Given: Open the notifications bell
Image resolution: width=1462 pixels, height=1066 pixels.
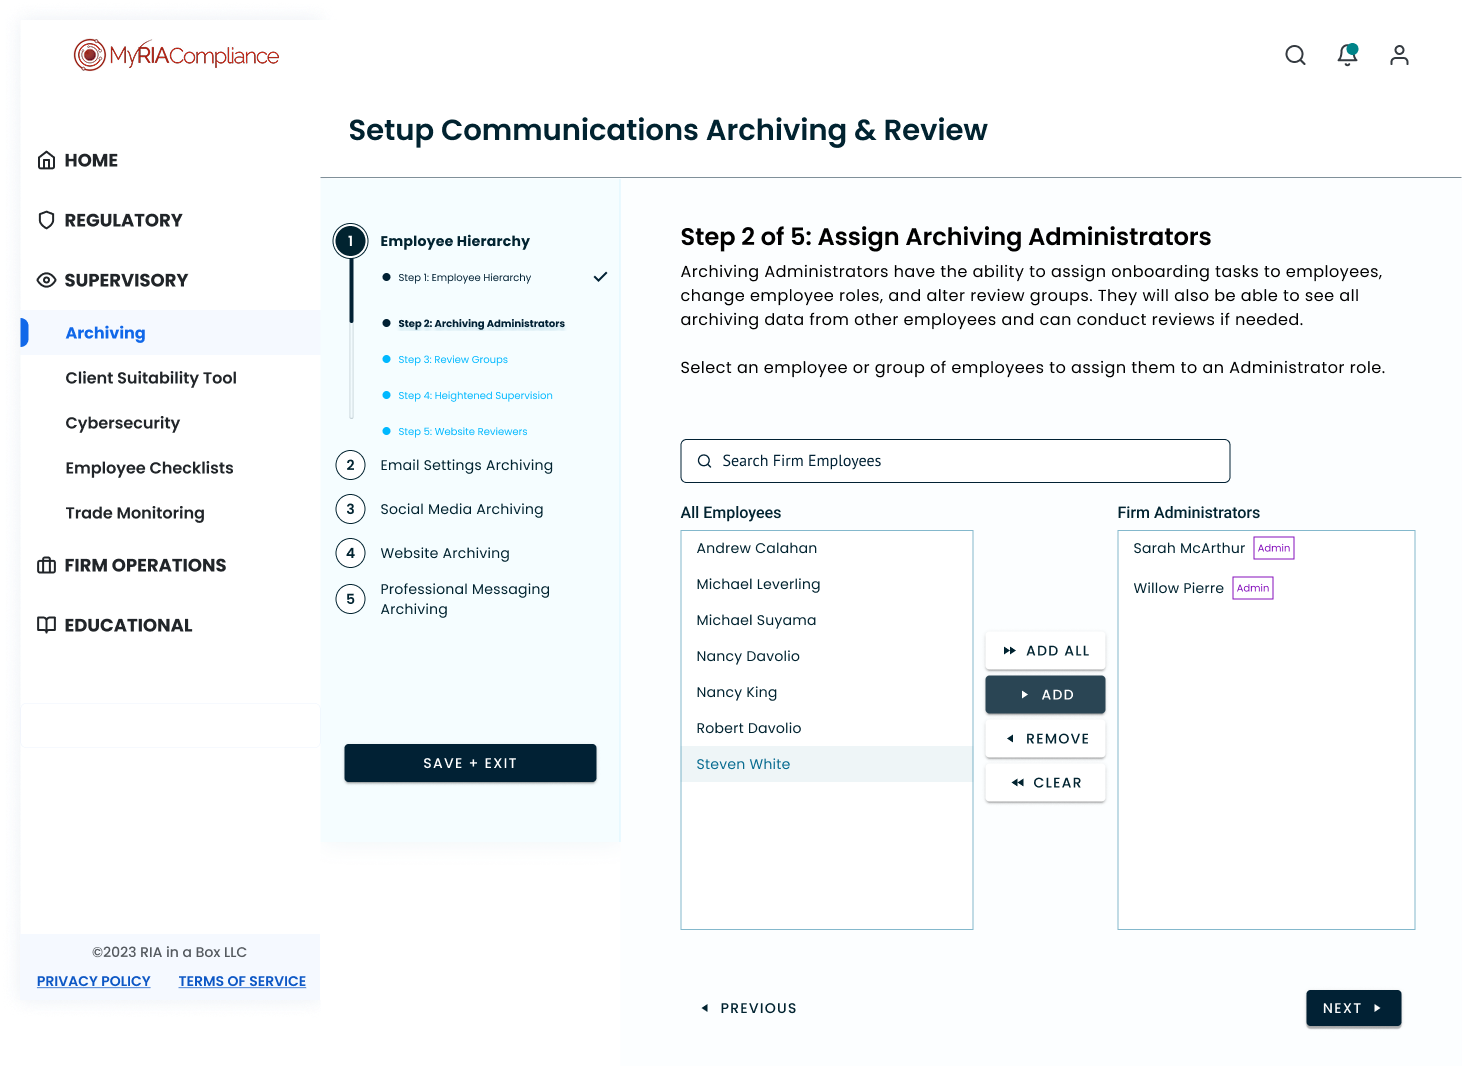Looking at the screenshot, I should [1348, 55].
